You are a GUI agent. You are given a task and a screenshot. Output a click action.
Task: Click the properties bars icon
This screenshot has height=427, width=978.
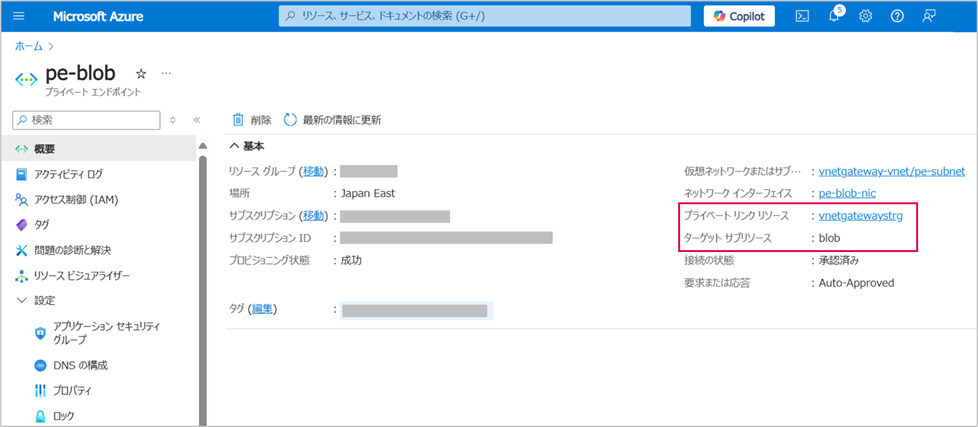pos(40,391)
